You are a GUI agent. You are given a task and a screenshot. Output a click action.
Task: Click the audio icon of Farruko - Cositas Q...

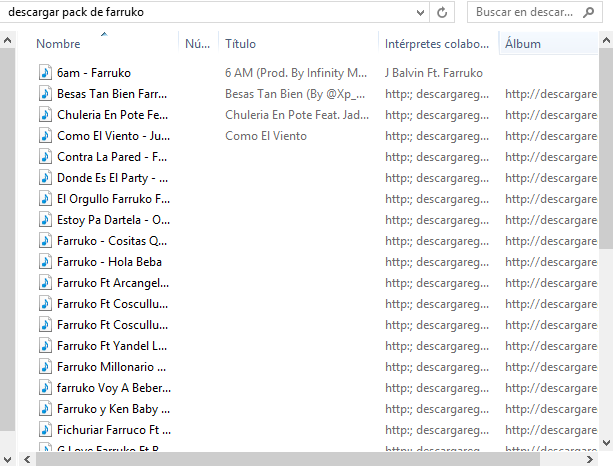click(x=45, y=241)
